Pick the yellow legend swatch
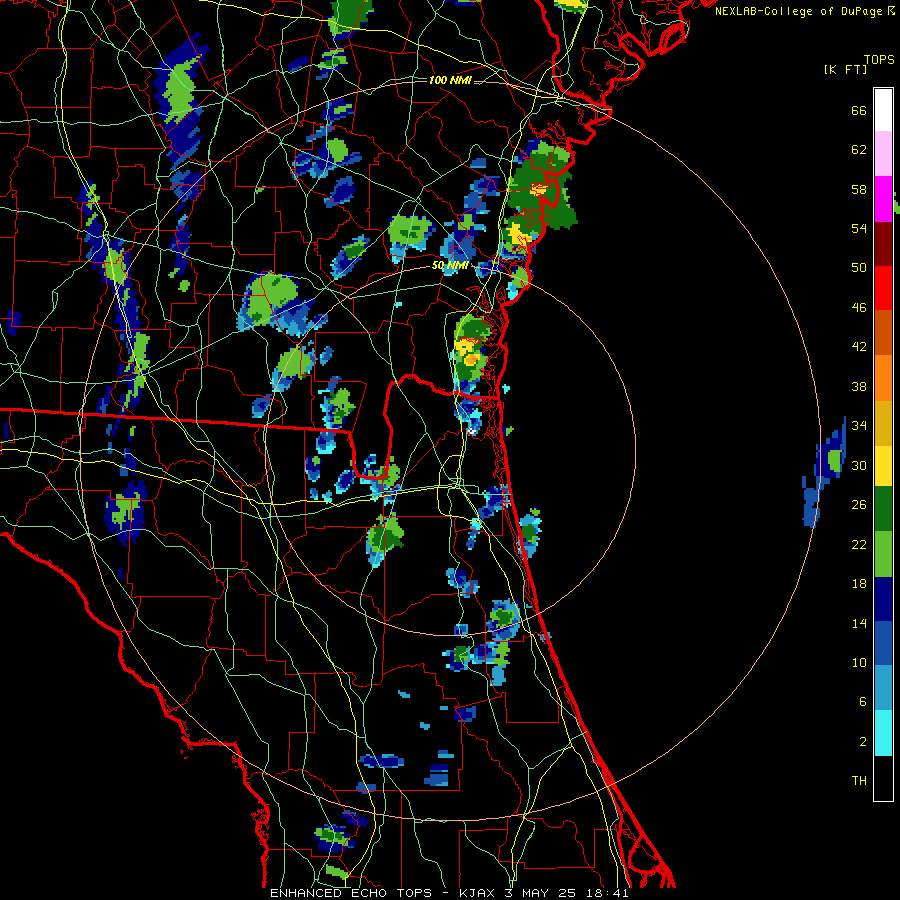Viewport: 900px width, 900px height. pyautogui.click(x=883, y=465)
